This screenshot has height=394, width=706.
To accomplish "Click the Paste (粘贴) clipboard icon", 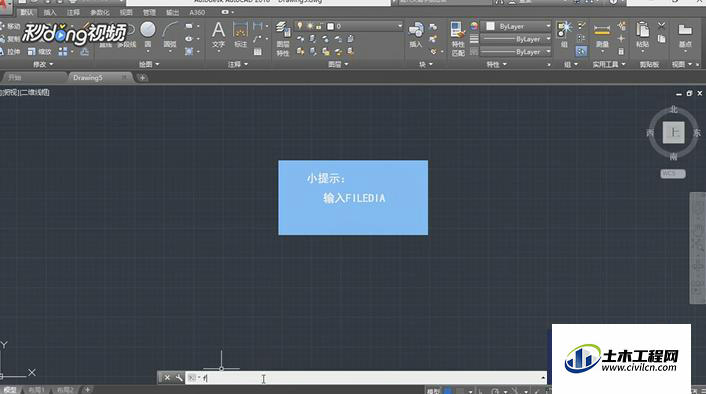I will [x=643, y=35].
